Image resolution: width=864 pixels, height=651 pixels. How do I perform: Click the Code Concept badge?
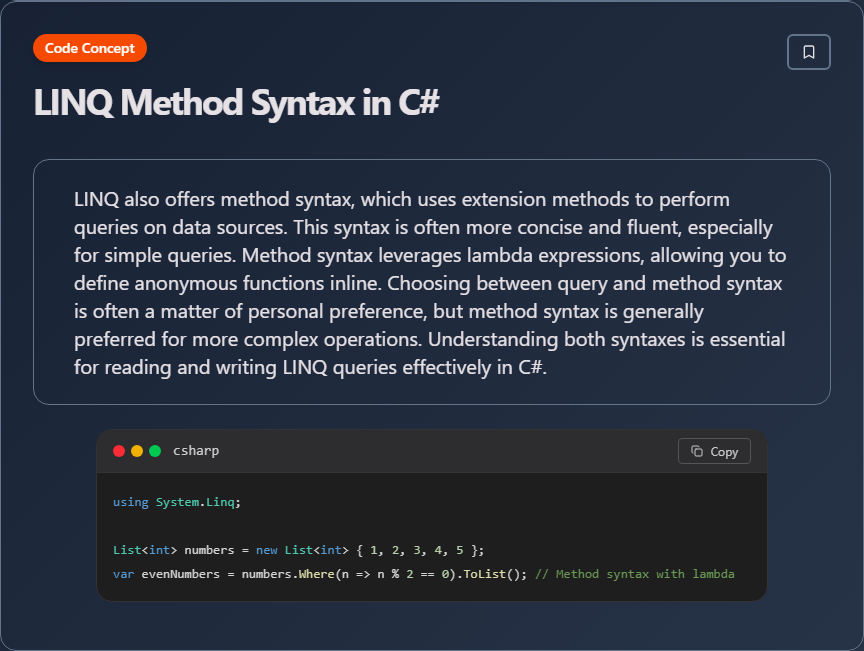click(90, 49)
